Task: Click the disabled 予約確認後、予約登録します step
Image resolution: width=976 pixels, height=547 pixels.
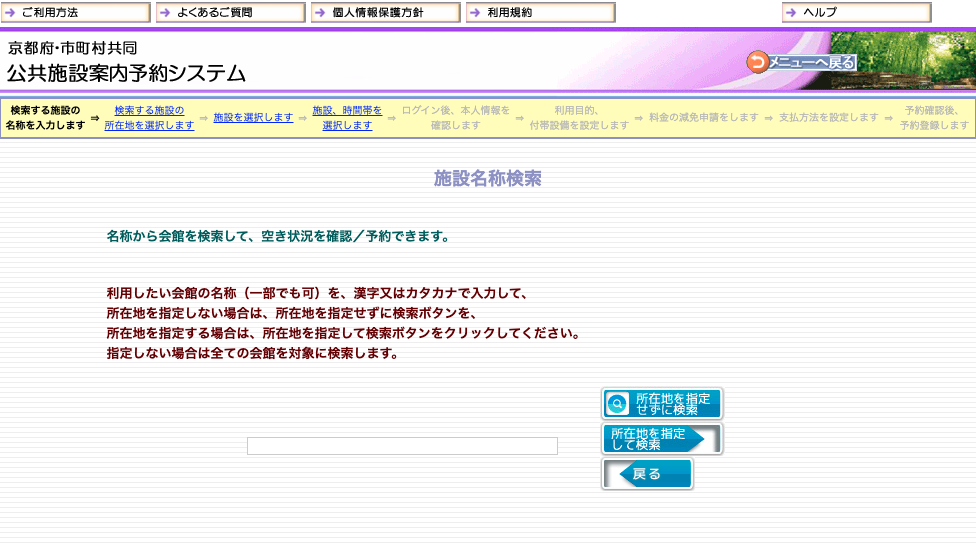Action: click(934, 118)
